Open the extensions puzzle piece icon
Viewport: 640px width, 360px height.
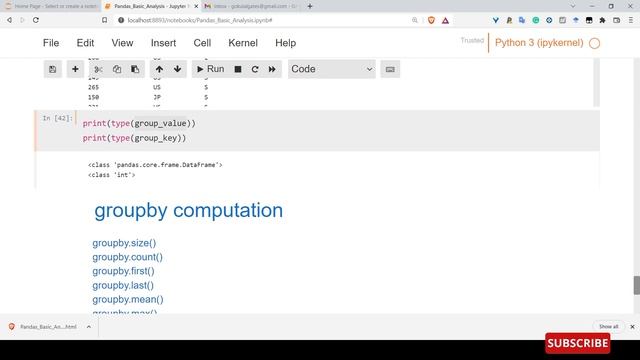pos(602,20)
